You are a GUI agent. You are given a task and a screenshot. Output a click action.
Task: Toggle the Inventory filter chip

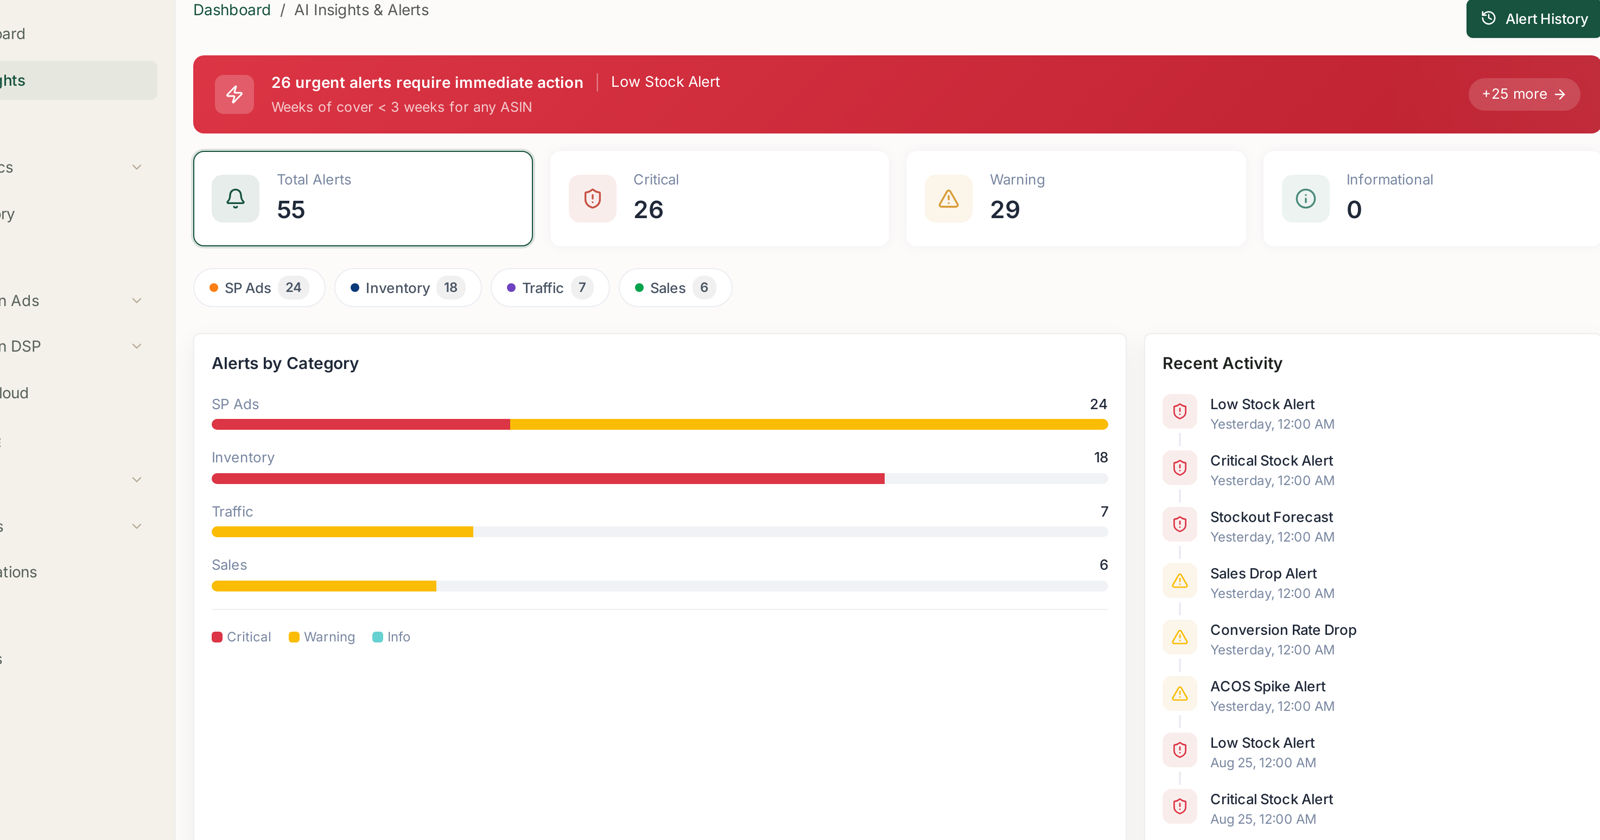[408, 288]
